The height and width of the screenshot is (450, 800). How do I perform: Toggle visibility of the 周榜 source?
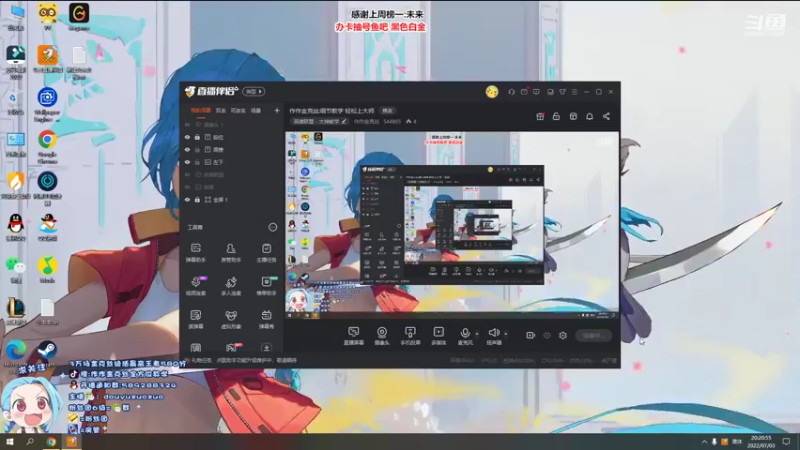click(187, 149)
